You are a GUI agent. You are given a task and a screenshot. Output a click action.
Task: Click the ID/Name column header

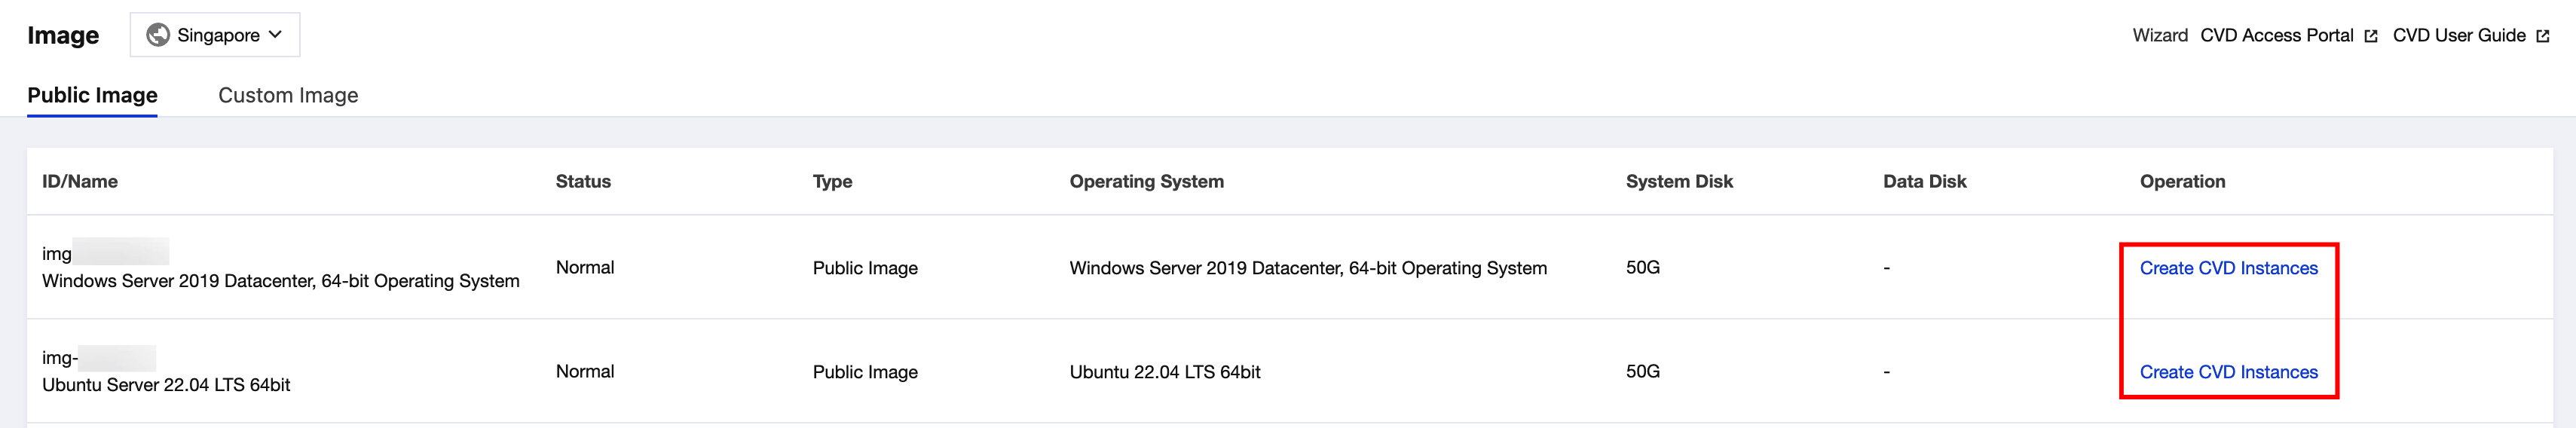pos(80,181)
